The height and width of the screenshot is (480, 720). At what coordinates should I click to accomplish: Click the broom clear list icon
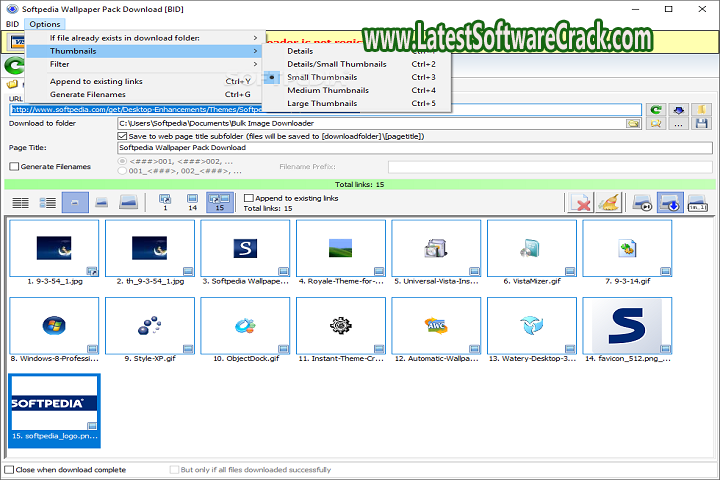click(x=608, y=203)
